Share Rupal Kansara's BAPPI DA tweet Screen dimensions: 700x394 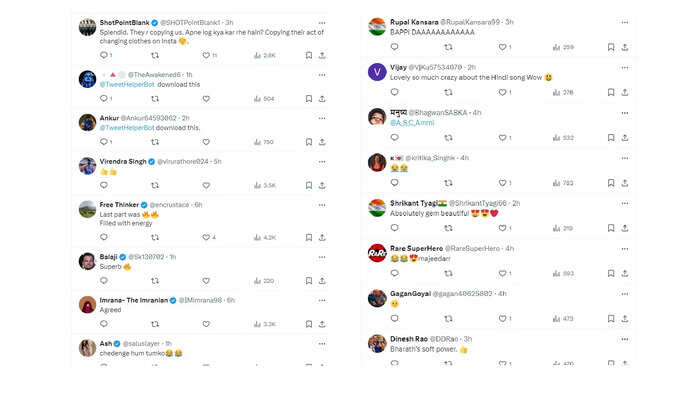click(x=625, y=47)
